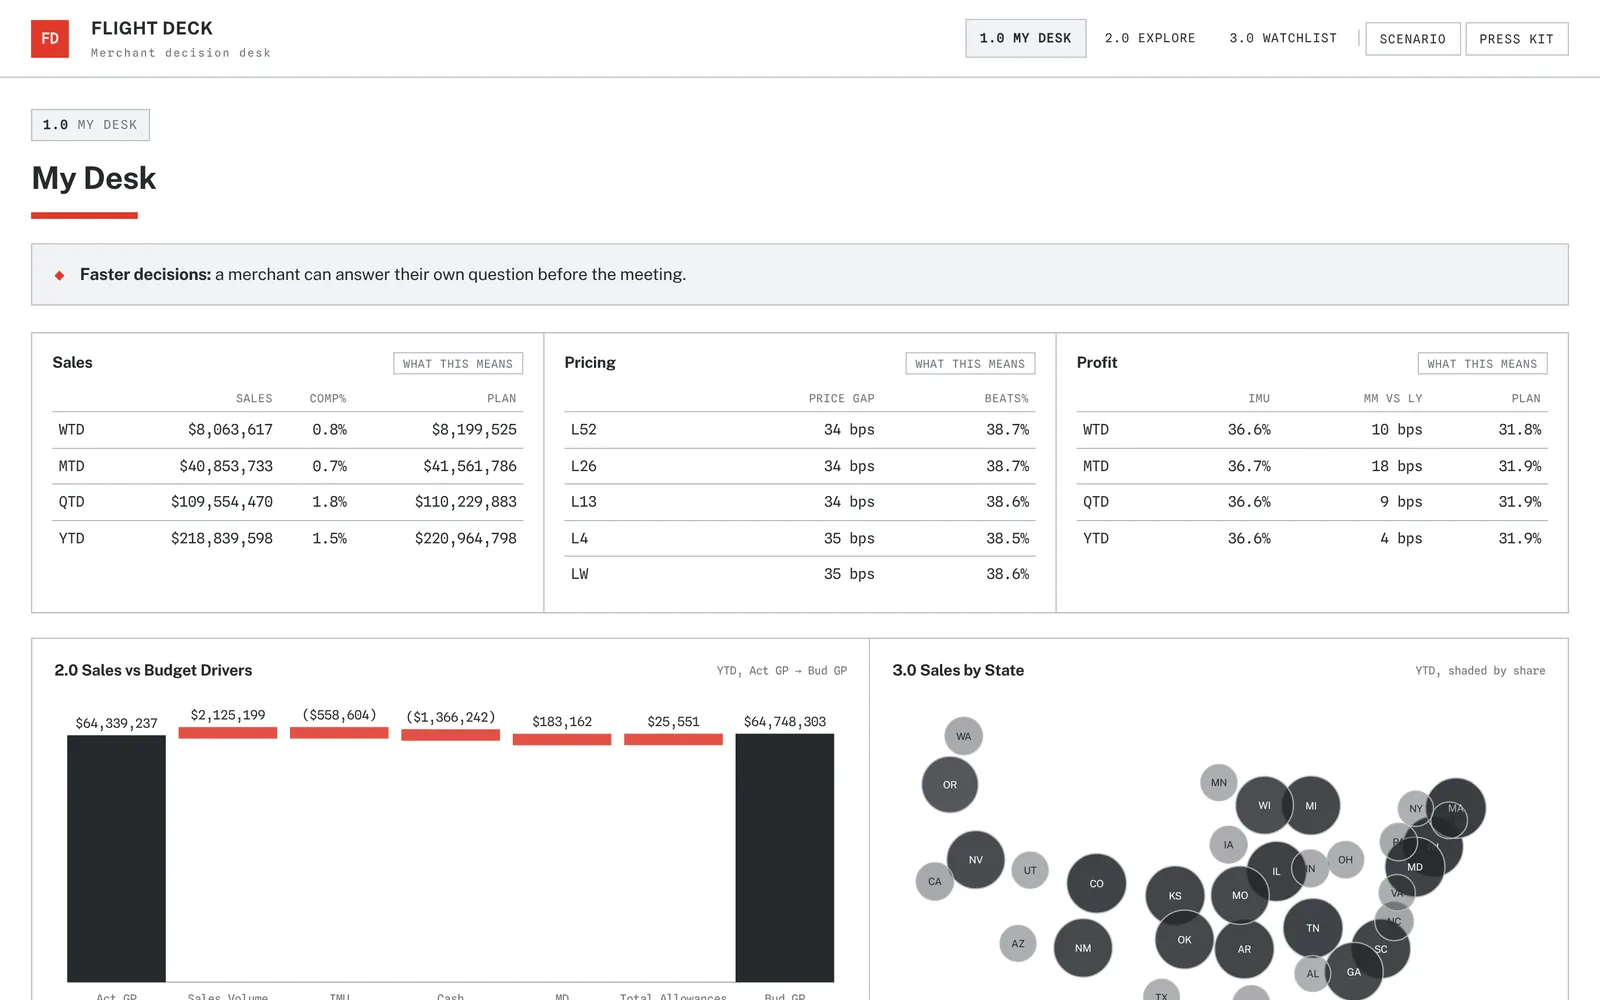Open the Press Kit button
This screenshot has height=1000, width=1600.
(x=1516, y=39)
